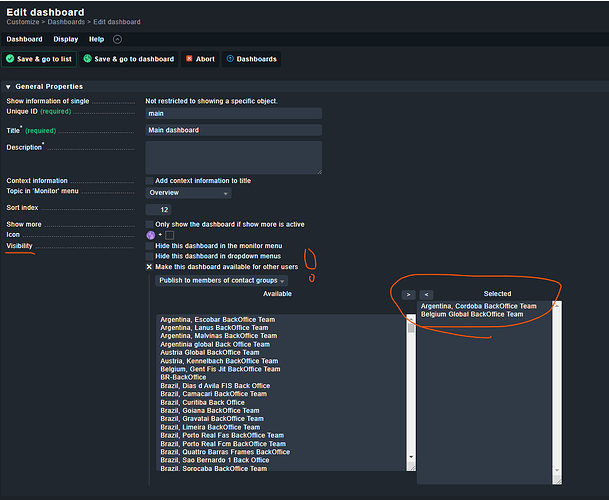Move selection right with > button
Viewport: 609px width, 500px height.
point(409,295)
